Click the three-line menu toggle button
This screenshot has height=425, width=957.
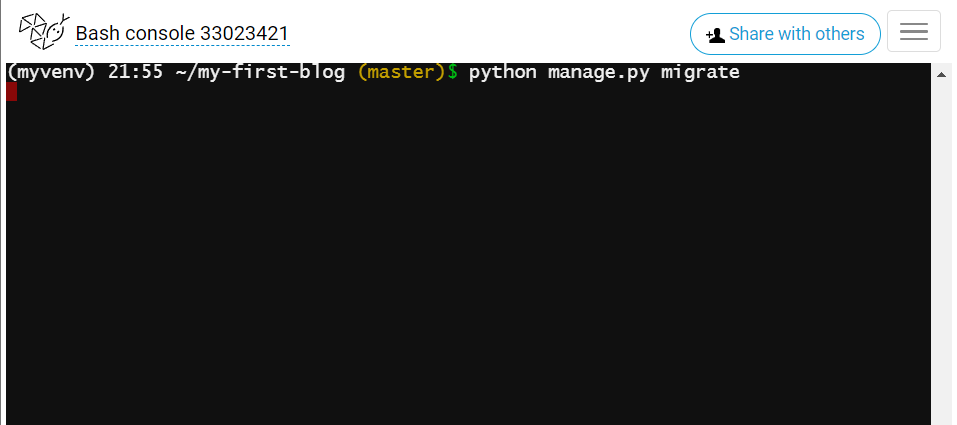tap(913, 31)
